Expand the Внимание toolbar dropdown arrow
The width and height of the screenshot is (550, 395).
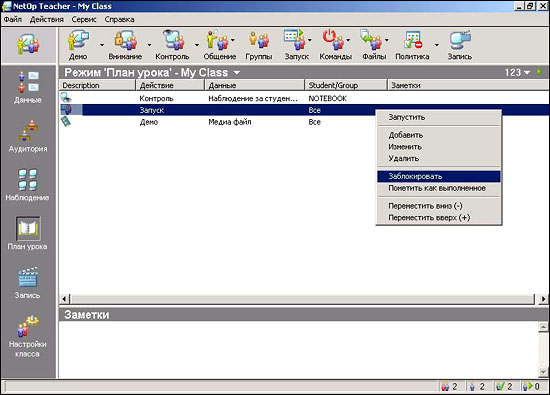[x=149, y=45]
